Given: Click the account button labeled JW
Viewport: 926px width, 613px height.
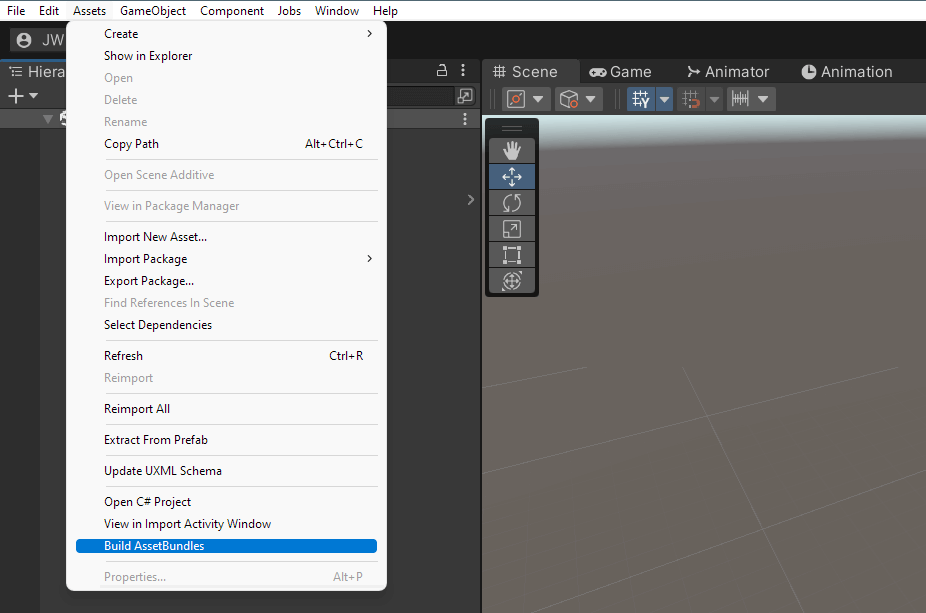Looking at the screenshot, I should click(x=39, y=40).
